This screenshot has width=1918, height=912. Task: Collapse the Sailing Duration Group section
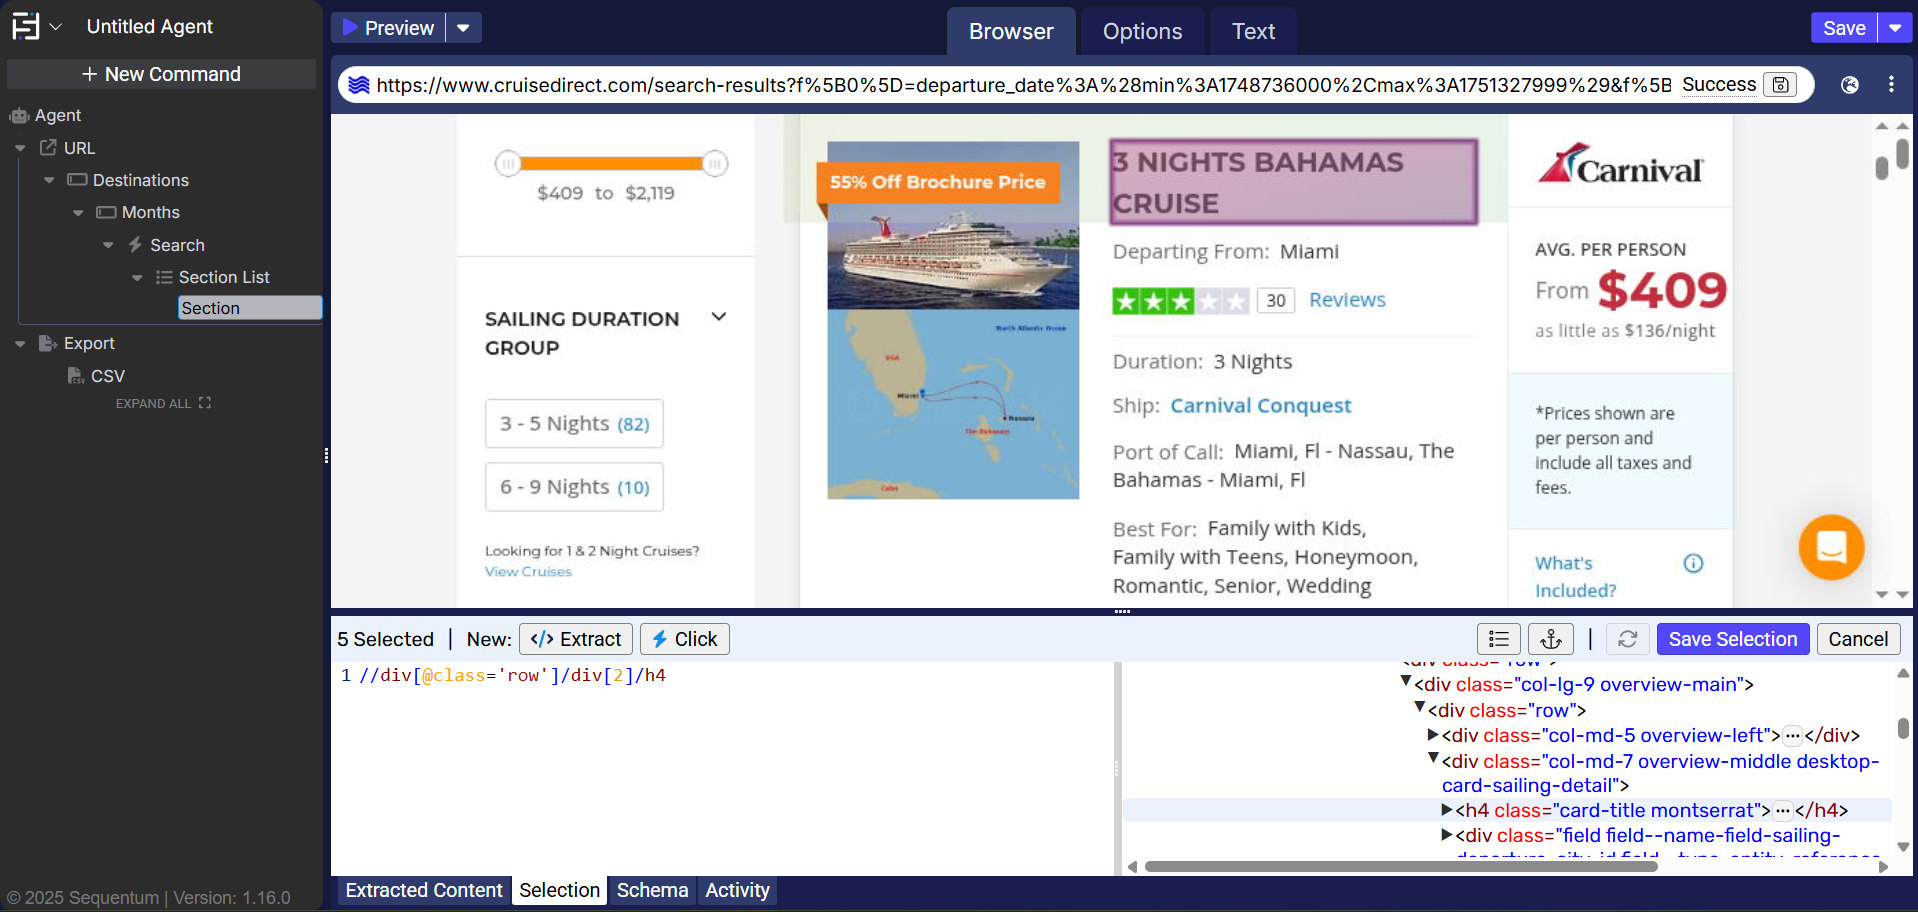click(x=718, y=318)
